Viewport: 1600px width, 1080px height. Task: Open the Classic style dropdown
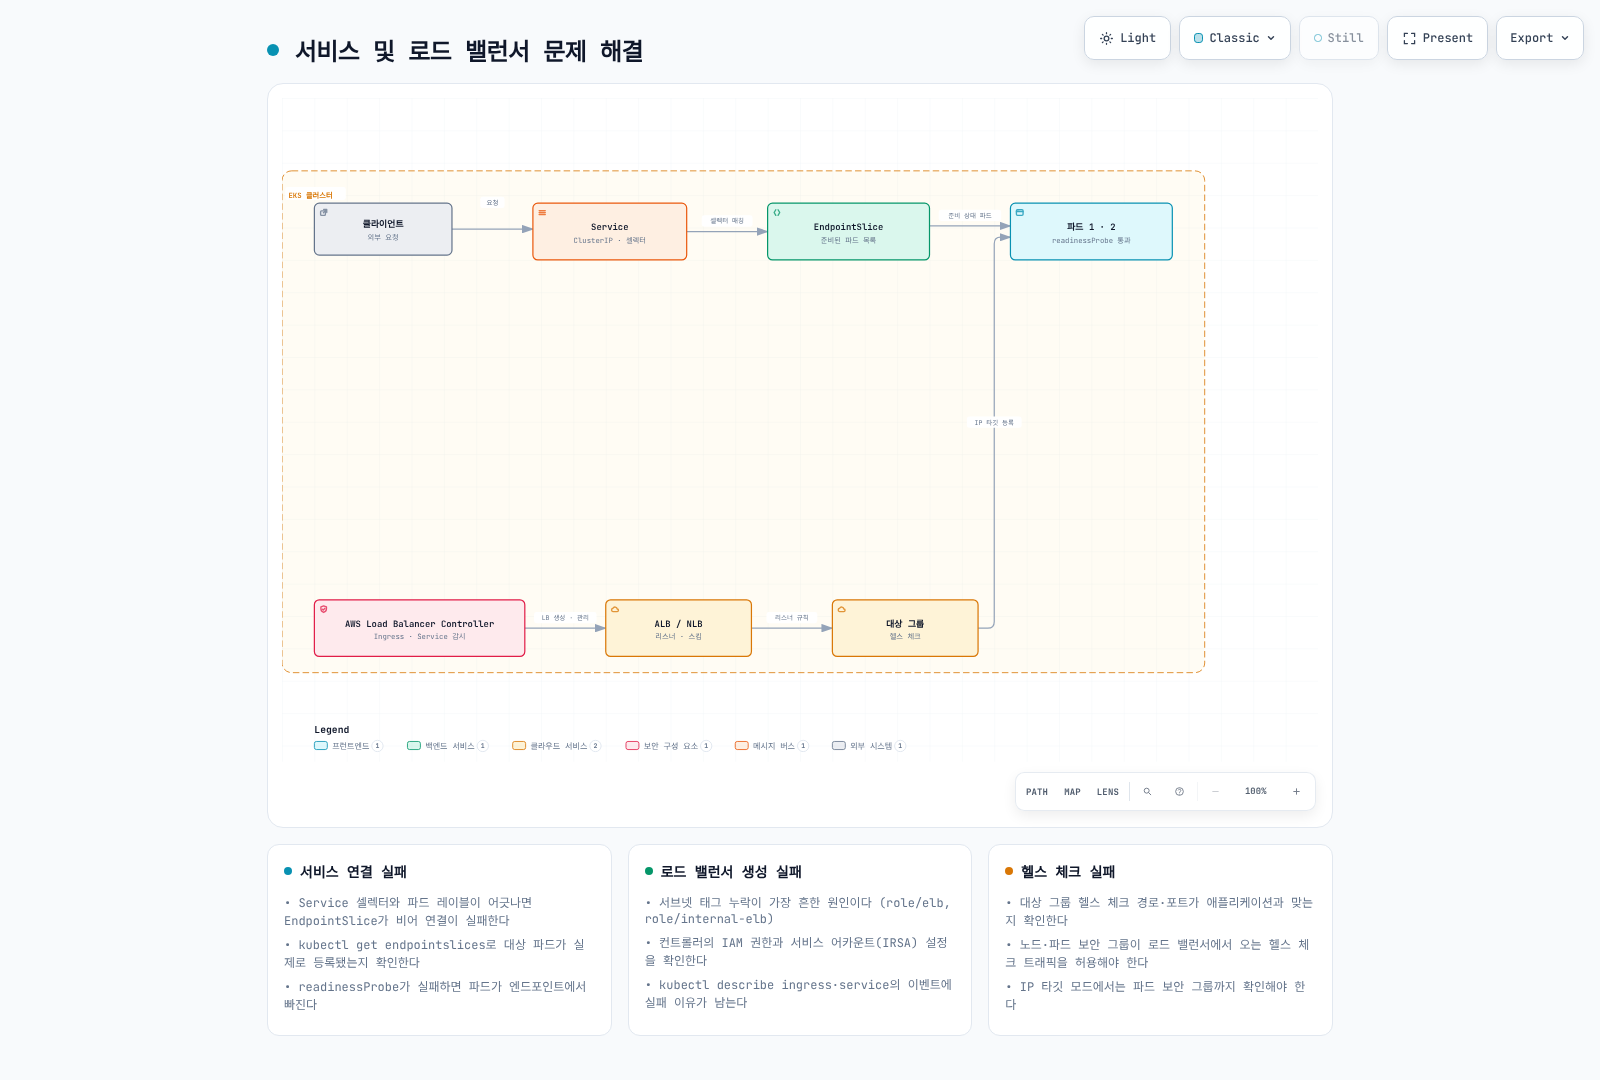pyautogui.click(x=1235, y=38)
